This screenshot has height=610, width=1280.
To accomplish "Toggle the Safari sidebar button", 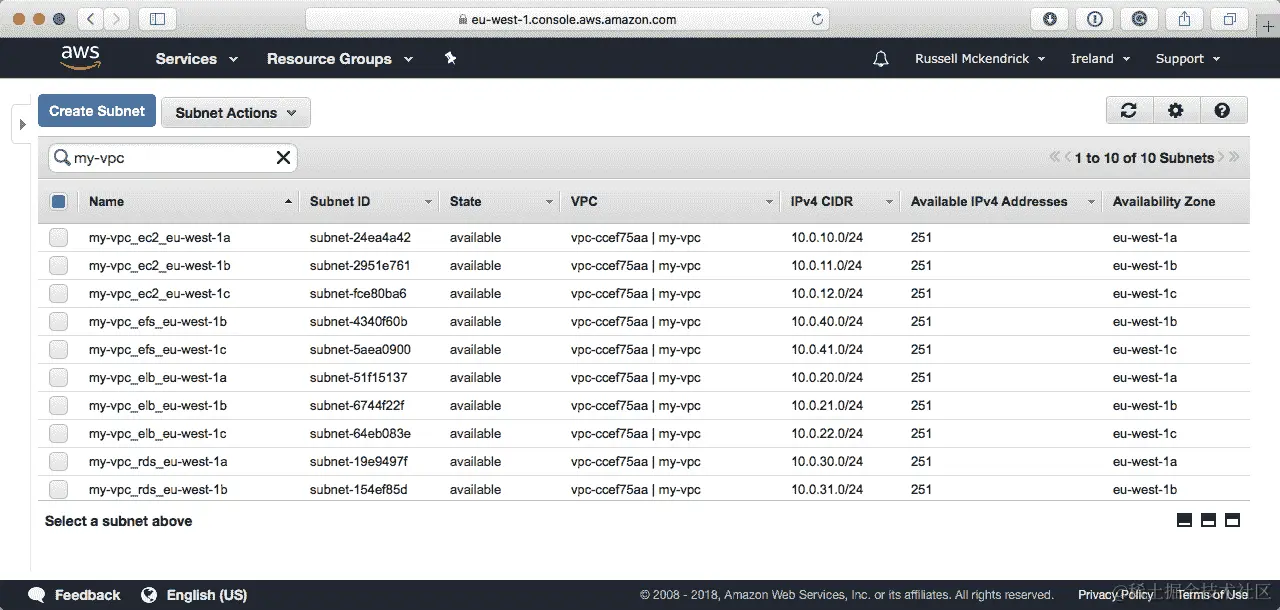I will coord(157,18).
